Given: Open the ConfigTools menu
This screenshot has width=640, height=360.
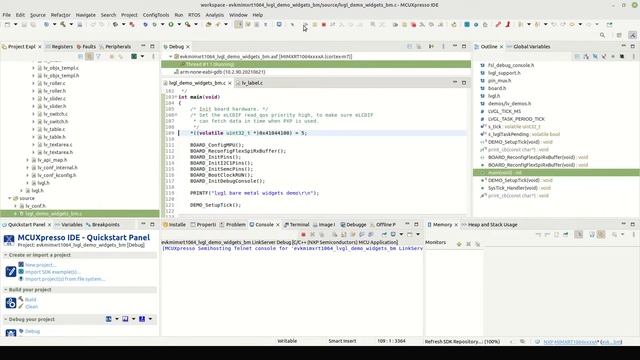Looking at the screenshot, I should tap(156, 15).
